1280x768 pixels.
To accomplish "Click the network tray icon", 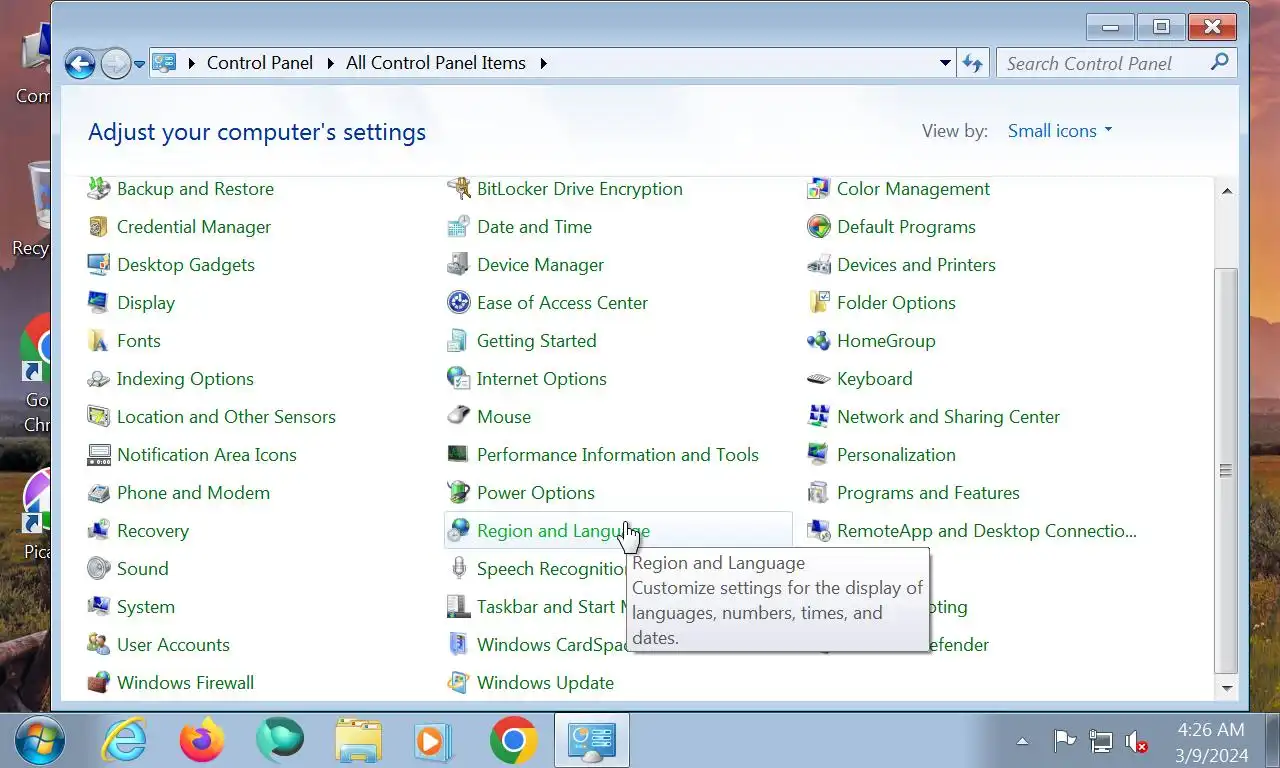I will 1100,742.
